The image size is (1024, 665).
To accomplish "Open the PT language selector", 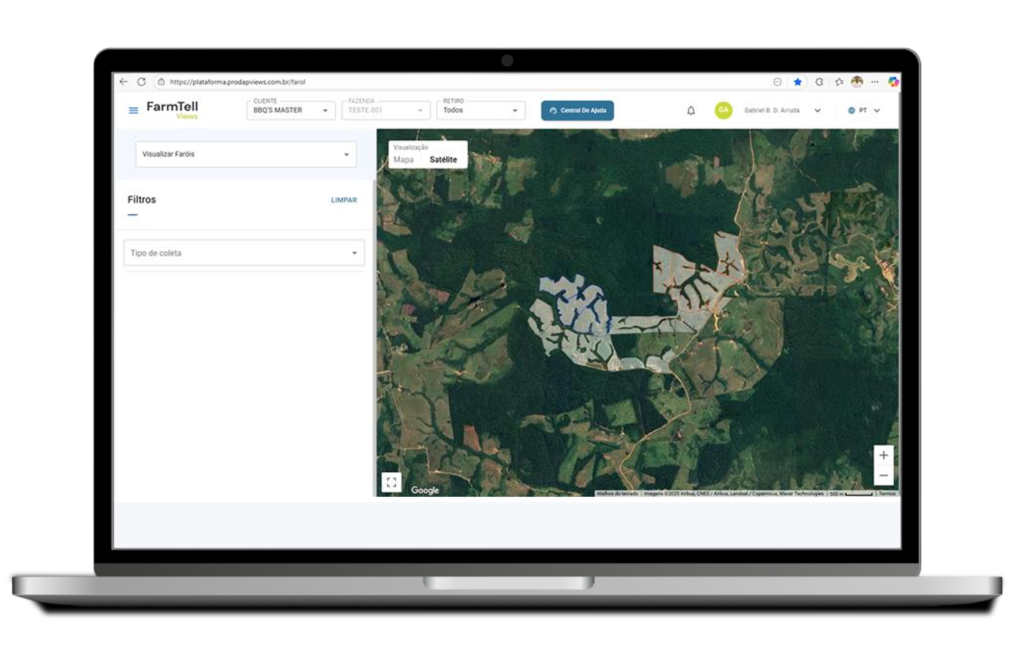I will 864,110.
